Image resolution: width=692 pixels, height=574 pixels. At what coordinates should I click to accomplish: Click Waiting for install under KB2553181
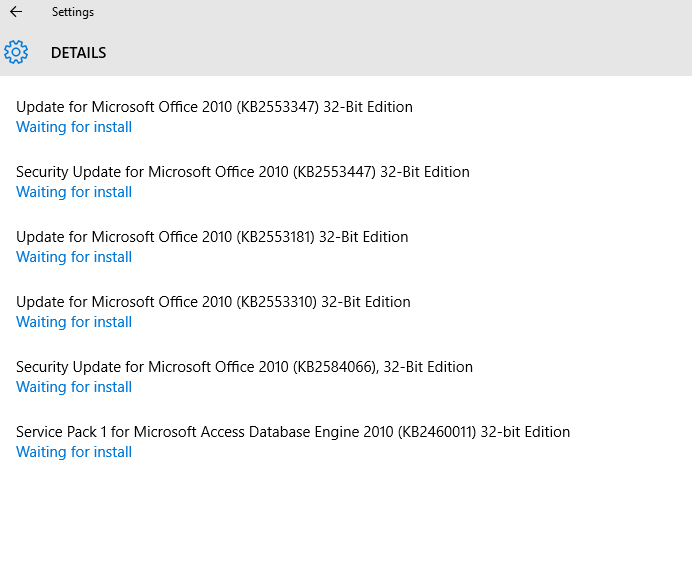(74, 257)
